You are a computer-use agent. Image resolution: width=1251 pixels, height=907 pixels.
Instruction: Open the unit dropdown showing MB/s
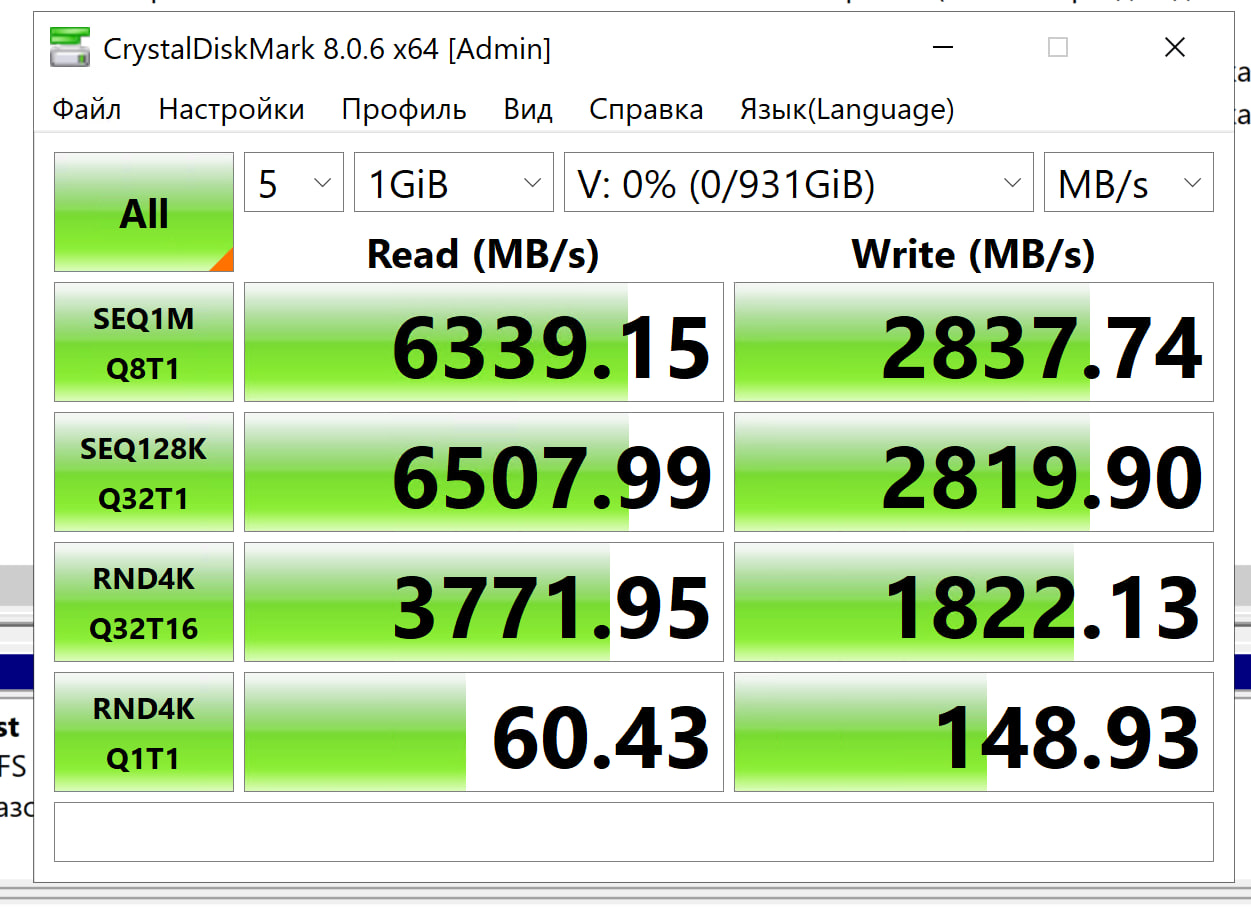pyautogui.click(x=1129, y=183)
